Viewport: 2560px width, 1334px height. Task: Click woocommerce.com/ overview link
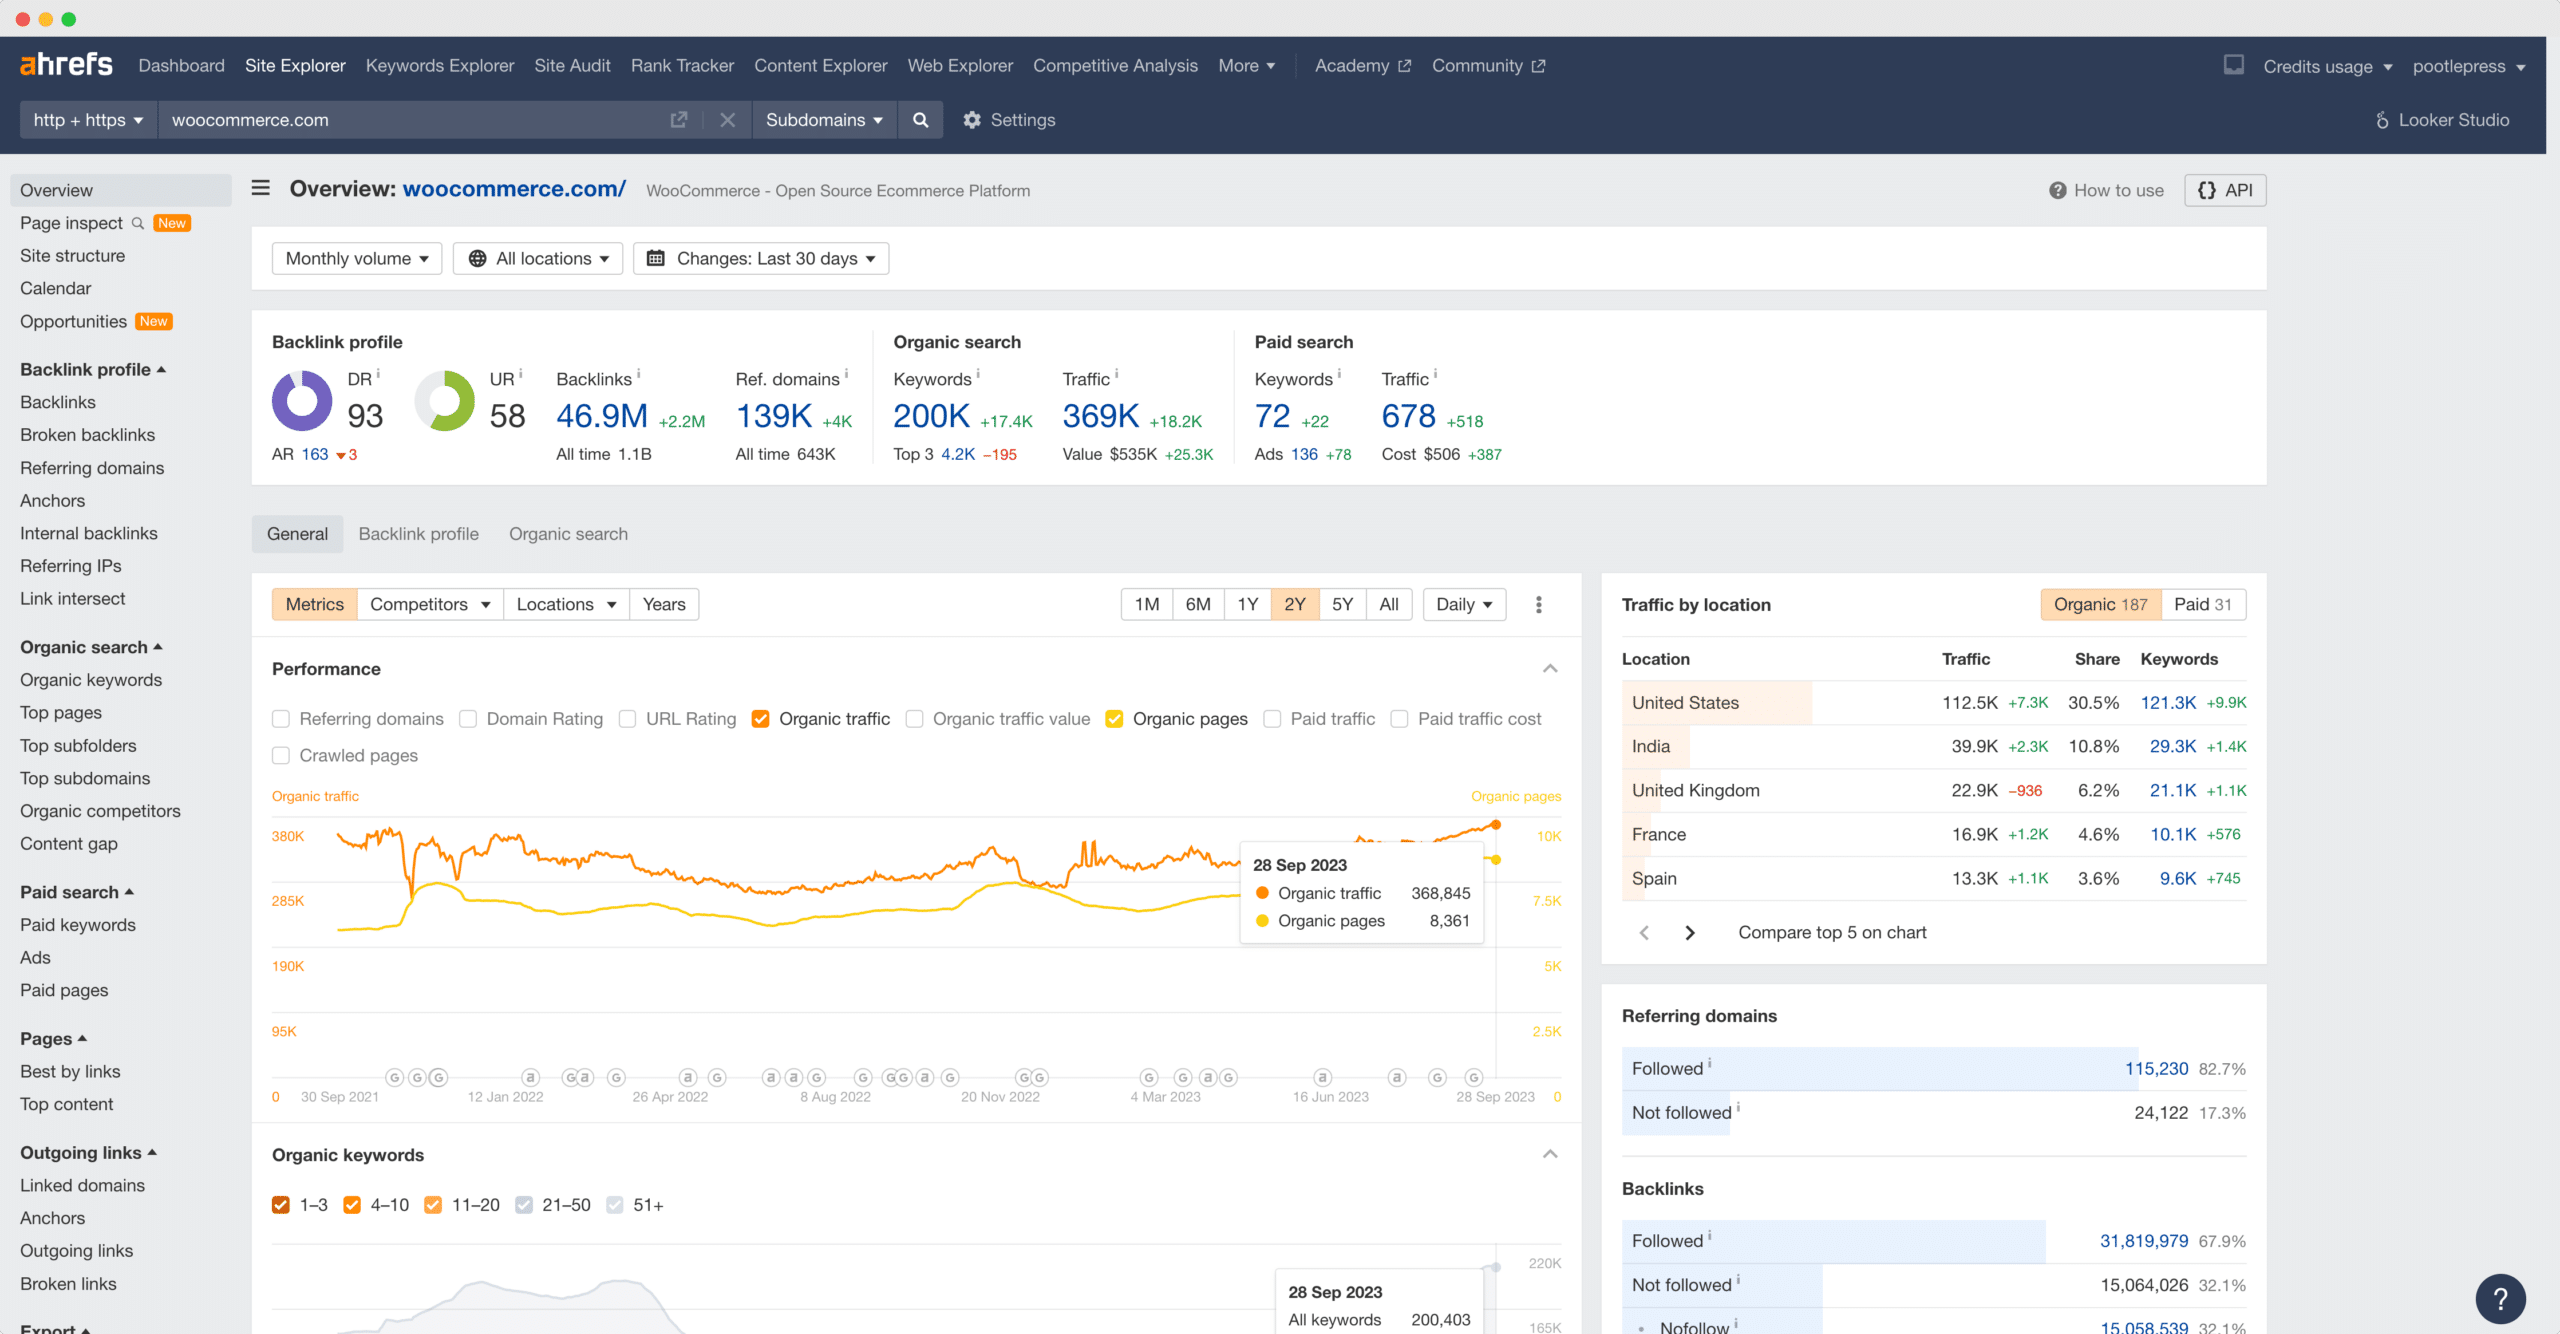pos(514,189)
